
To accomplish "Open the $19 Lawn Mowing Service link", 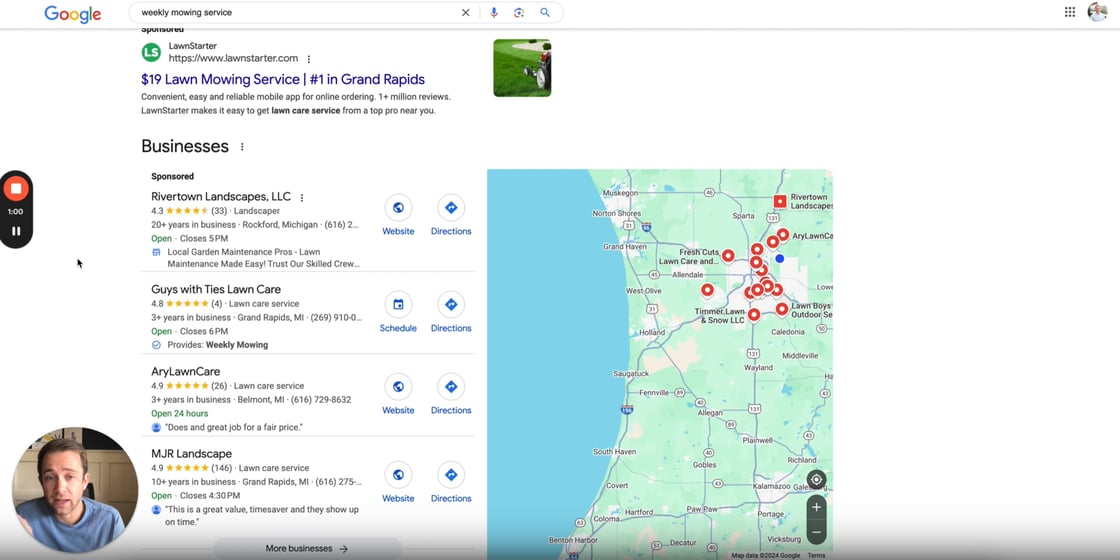I will click(283, 80).
